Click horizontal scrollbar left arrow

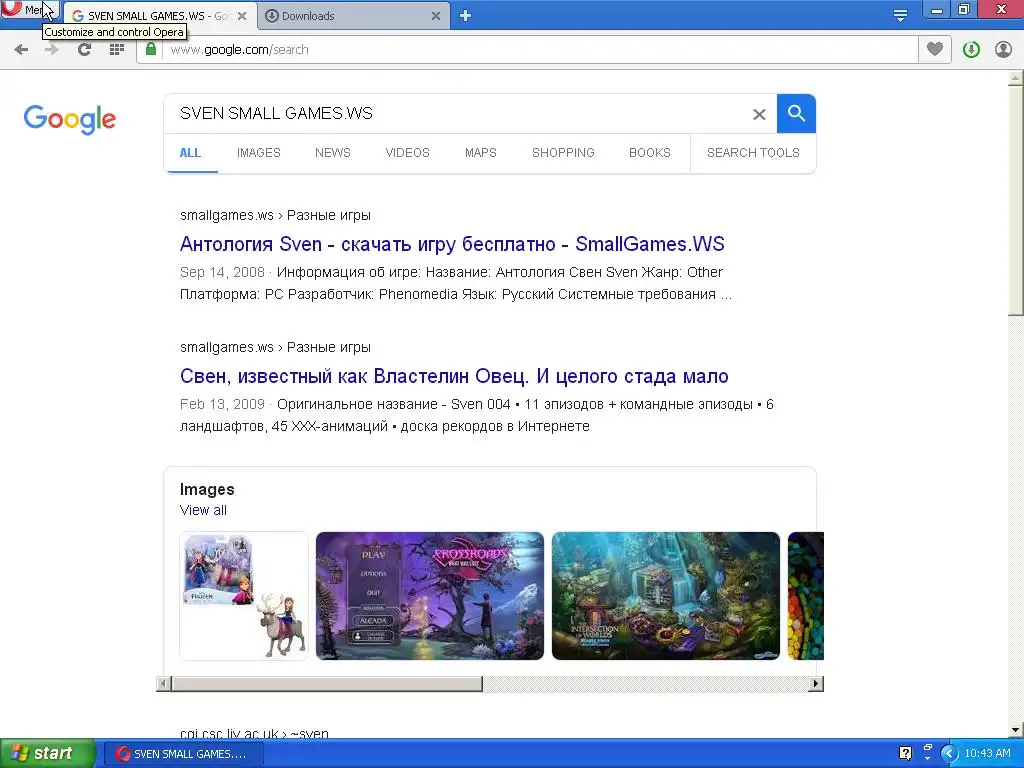tap(164, 684)
